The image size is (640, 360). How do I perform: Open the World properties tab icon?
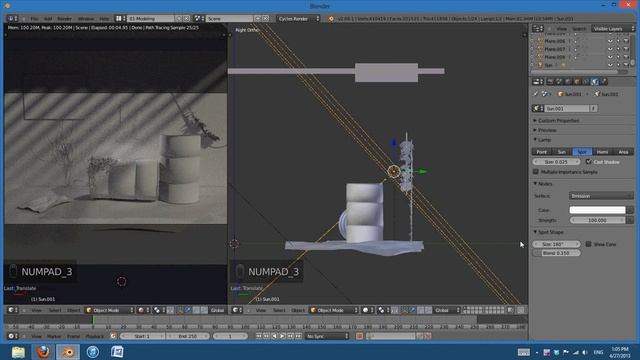point(568,82)
